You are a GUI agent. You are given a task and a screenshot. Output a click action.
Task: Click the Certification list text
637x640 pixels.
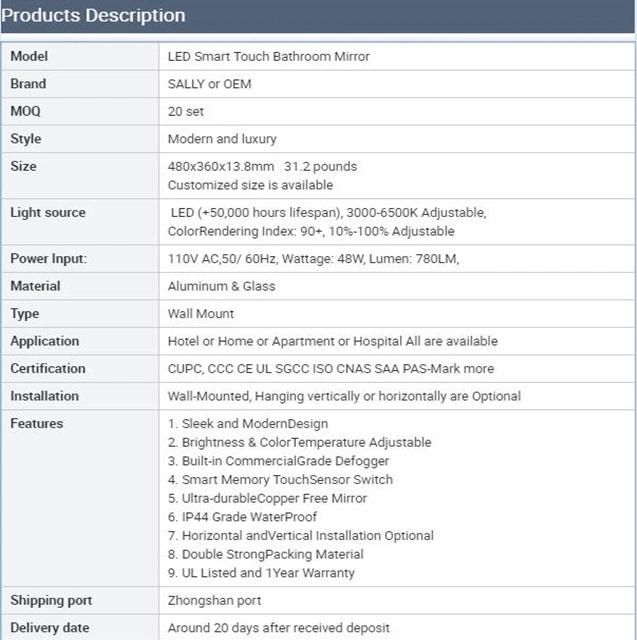331,369
